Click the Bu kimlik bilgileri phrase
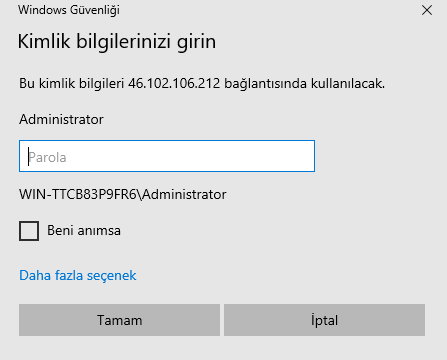The image size is (447, 360). (x=71, y=84)
